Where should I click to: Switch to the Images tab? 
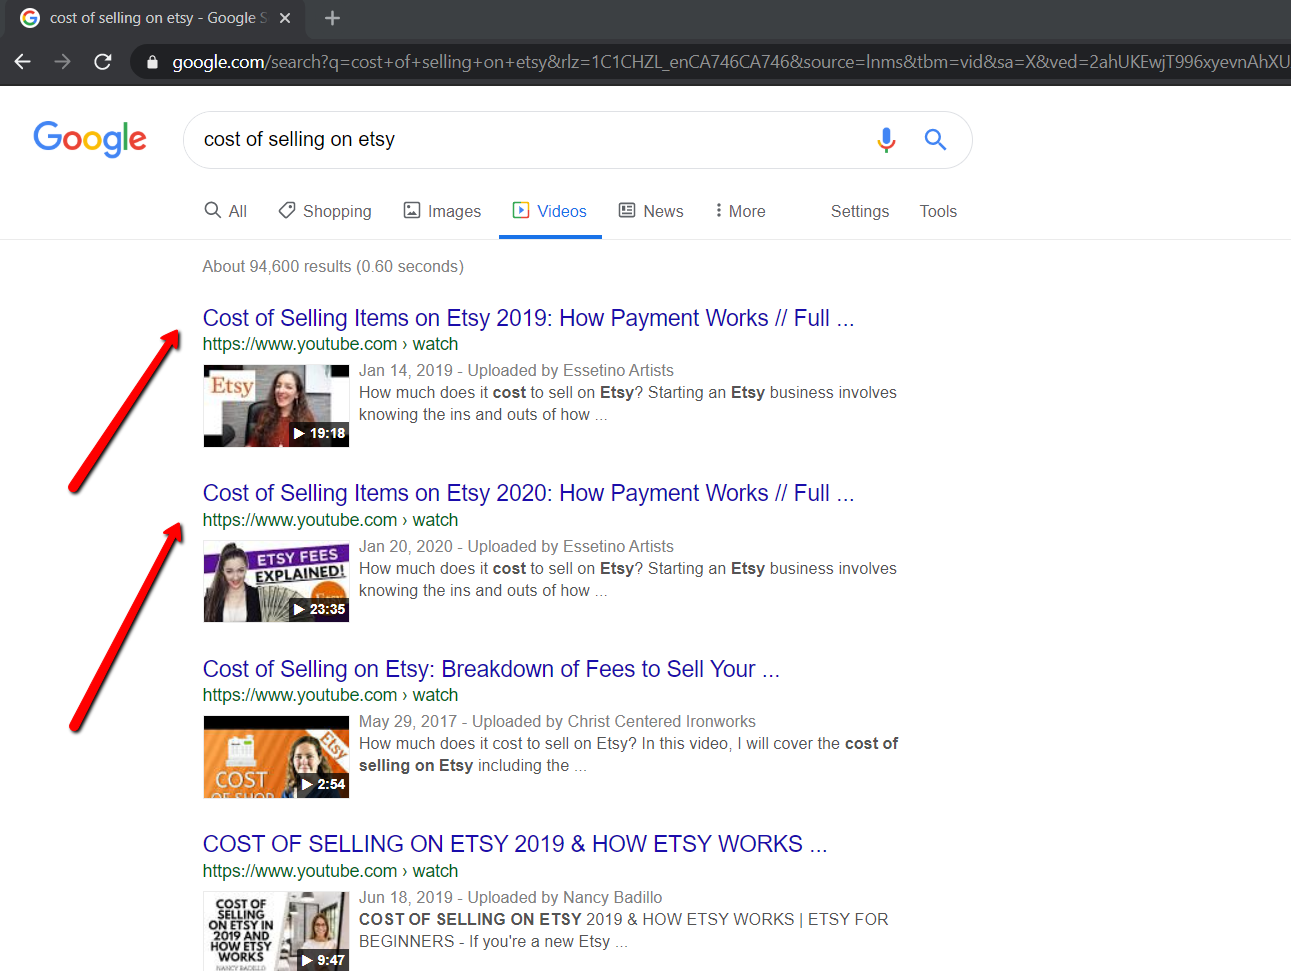[x=442, y=211]
